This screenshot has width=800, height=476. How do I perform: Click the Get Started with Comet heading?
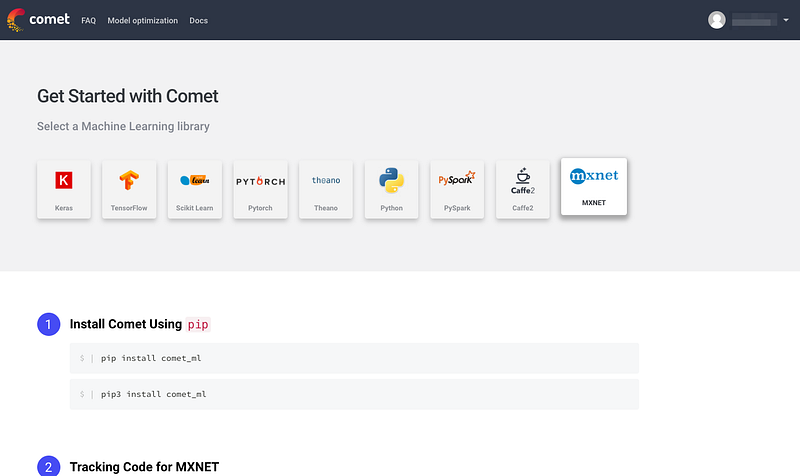pyautogui.click(x=128, y=96)
